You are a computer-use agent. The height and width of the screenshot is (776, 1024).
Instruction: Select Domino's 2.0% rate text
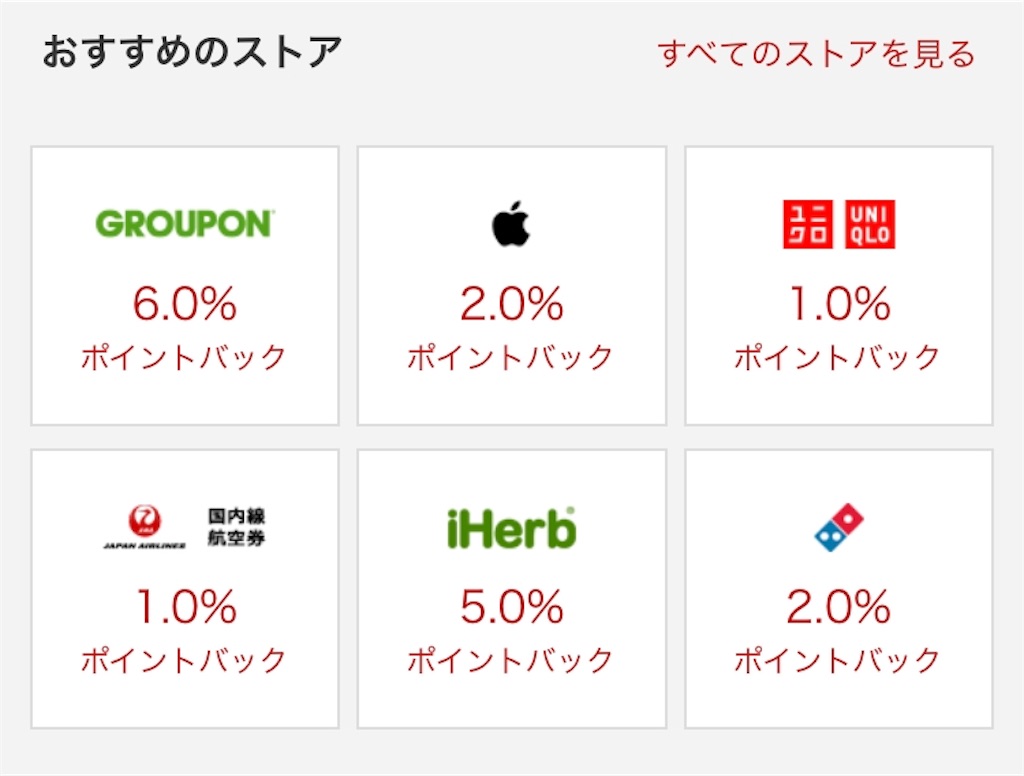839,607
